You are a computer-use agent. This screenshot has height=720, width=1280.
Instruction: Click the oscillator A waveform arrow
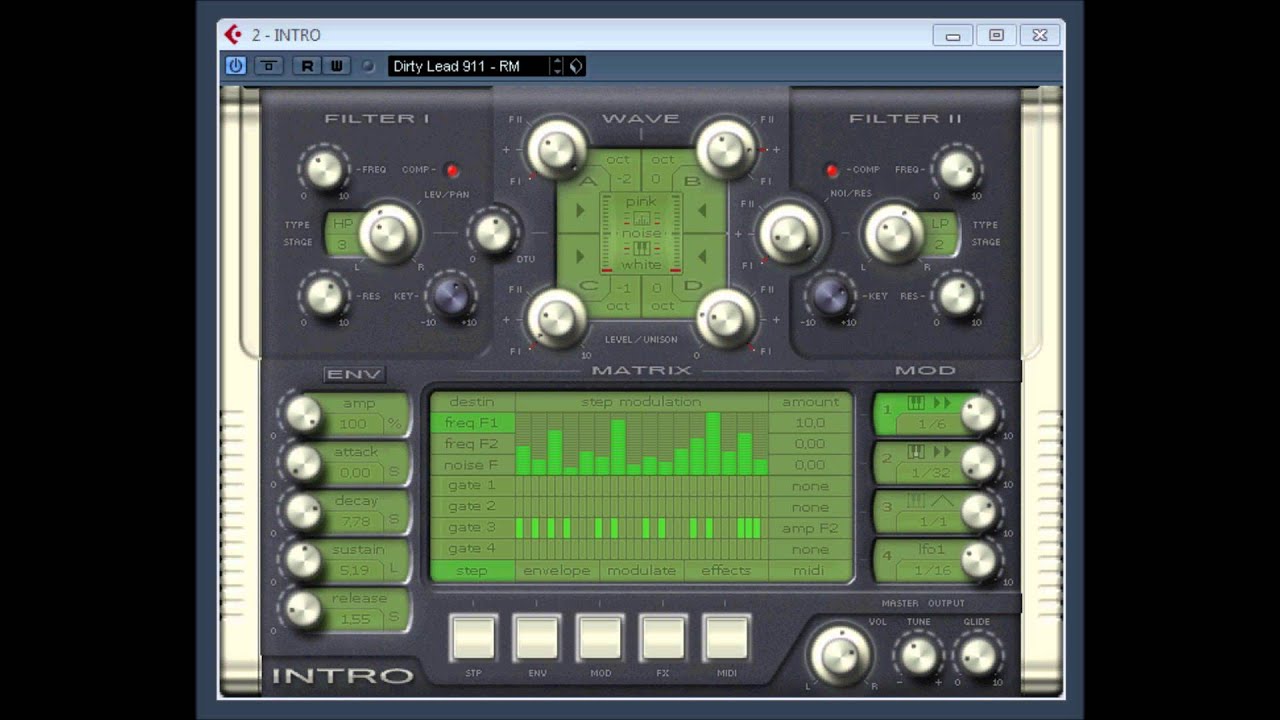pyautogui.click(x=580, y=210)
